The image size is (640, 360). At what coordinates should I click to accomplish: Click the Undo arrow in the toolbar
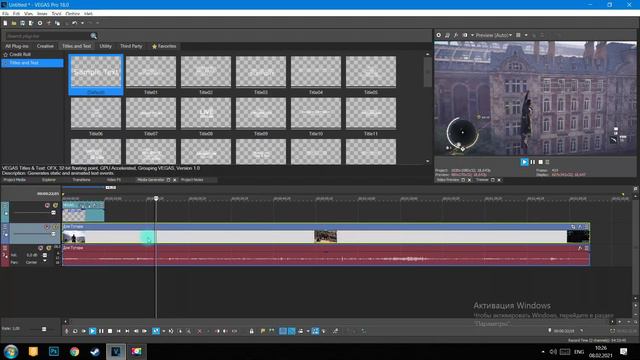pos(74,23)
